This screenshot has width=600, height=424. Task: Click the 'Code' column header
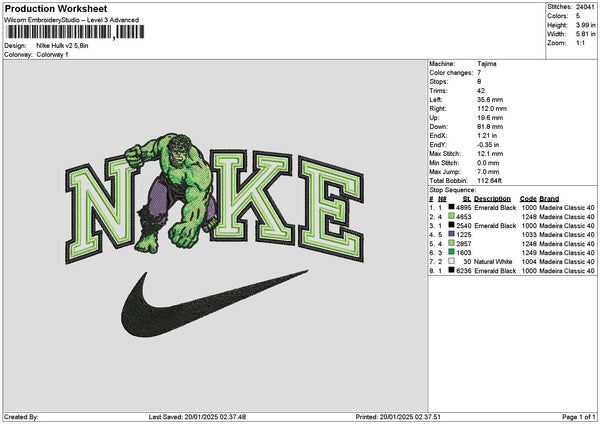[x=528, y=199]
